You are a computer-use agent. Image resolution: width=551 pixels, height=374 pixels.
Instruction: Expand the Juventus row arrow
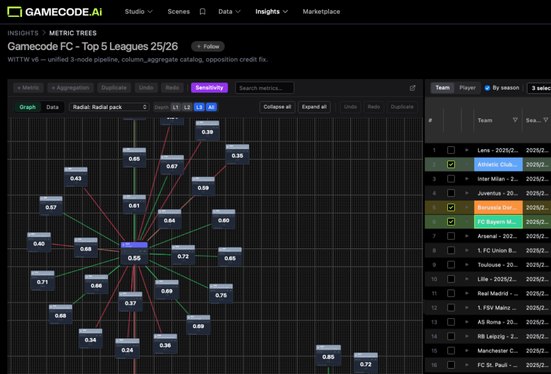click(467, 193)
